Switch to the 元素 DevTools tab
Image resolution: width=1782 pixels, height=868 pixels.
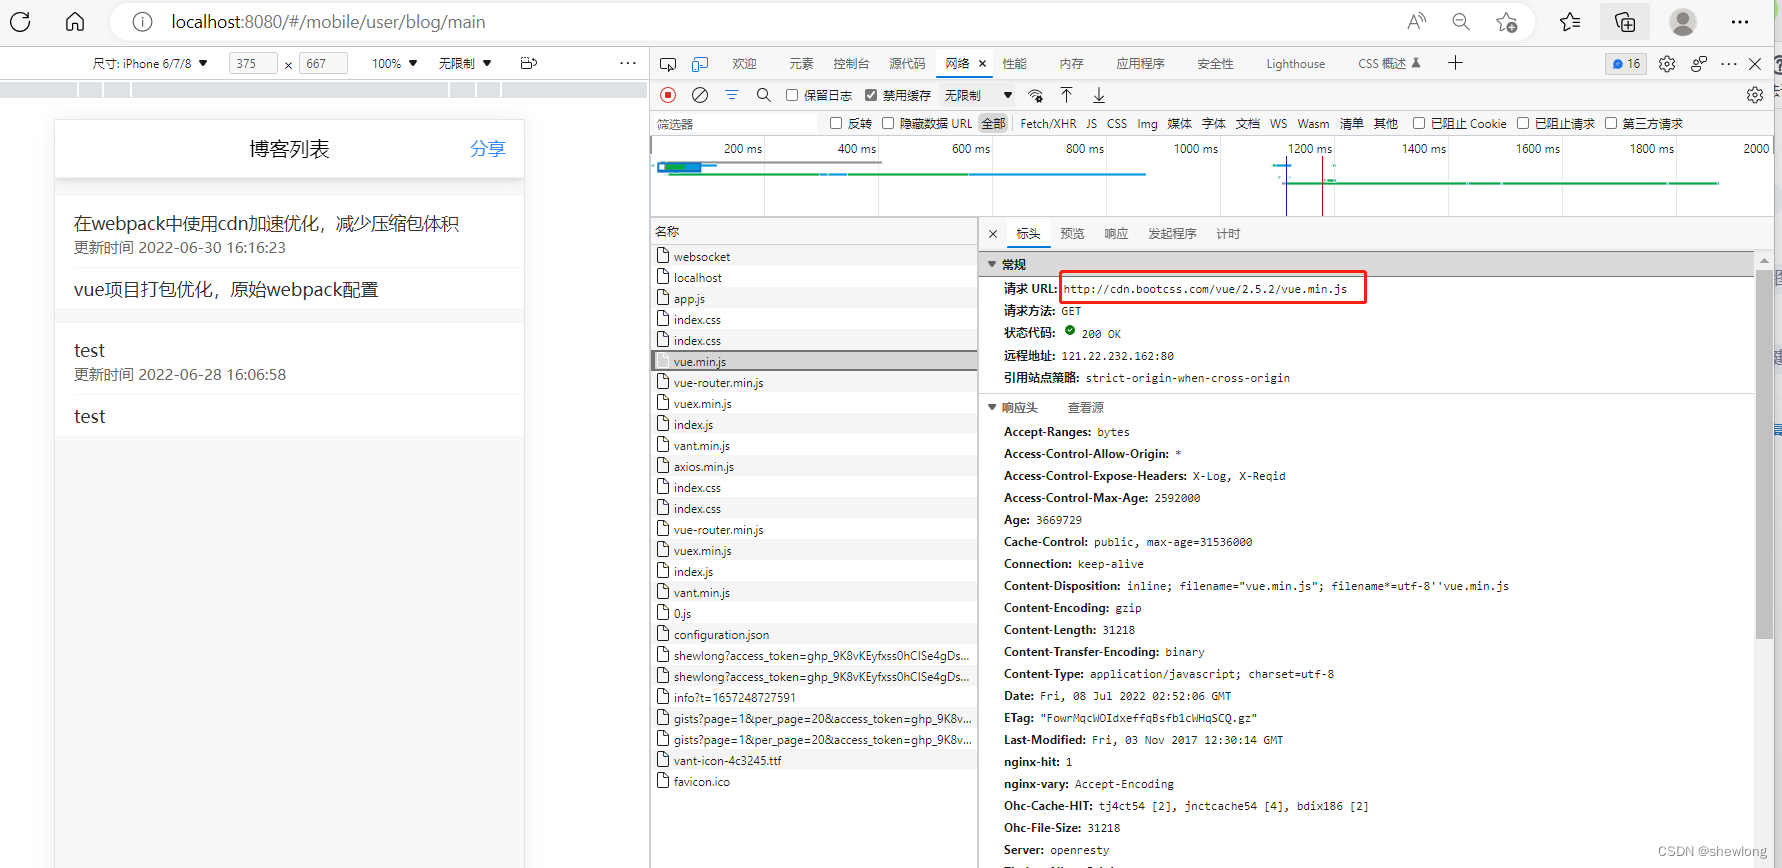pos(801,64)
